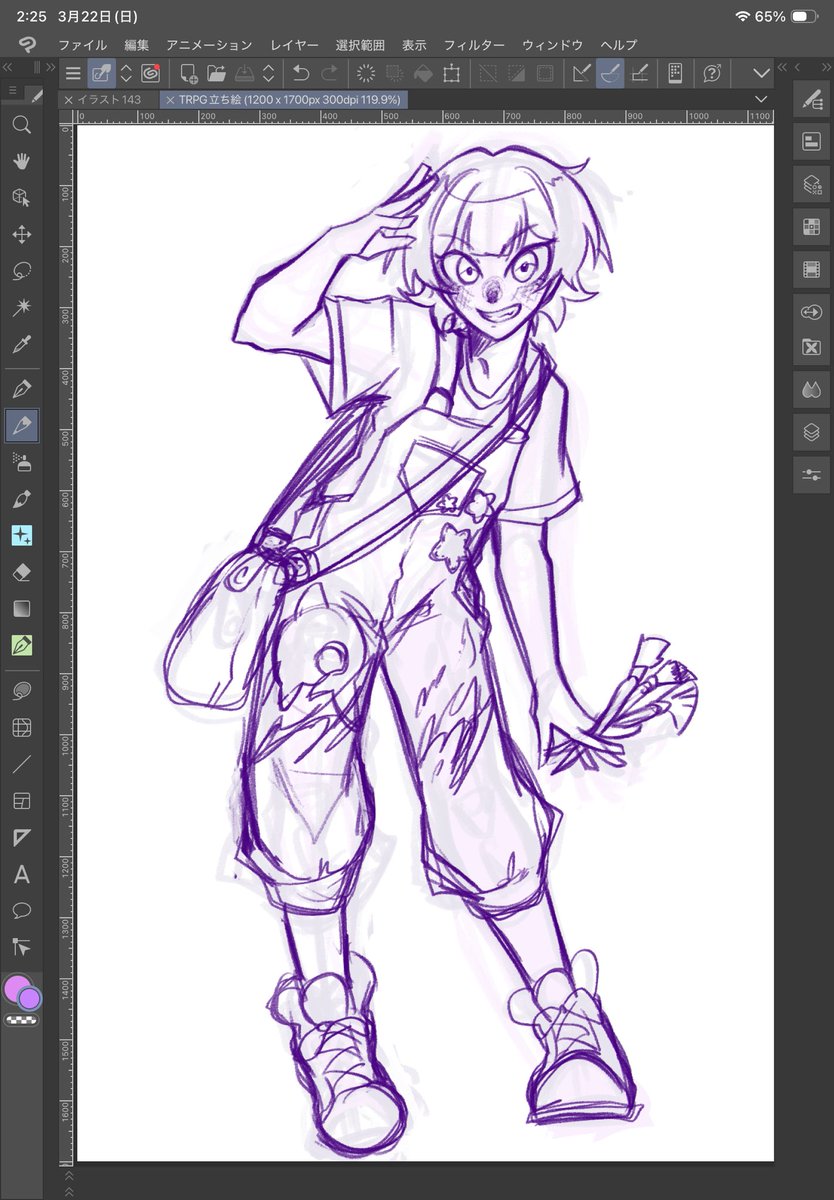Select the panel layout grid tool
The image size is (834, 1200).
(21, 801)
